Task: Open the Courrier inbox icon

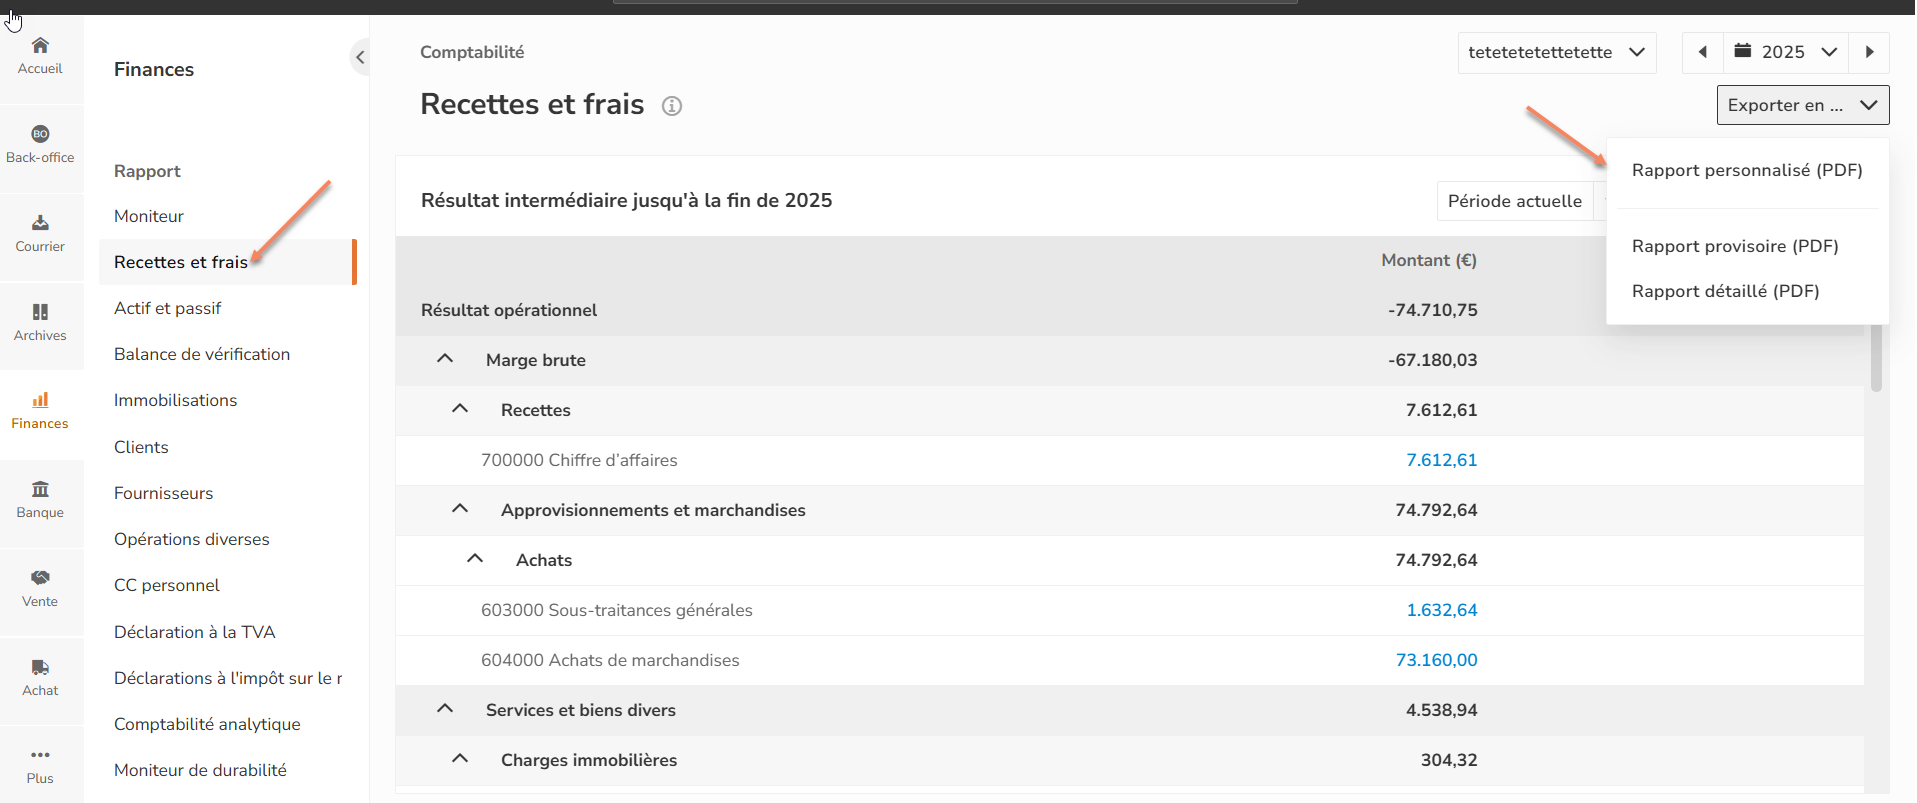Action: click(40, 223)
